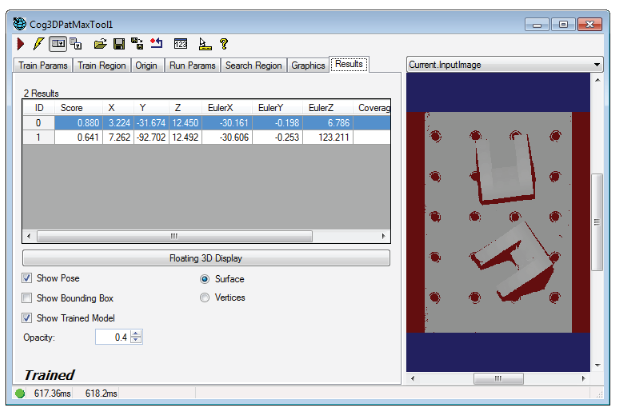The height and width of the screenshot is (414, 620).
Task: Click the floppy disk save icon
Action: pos(119,44)
